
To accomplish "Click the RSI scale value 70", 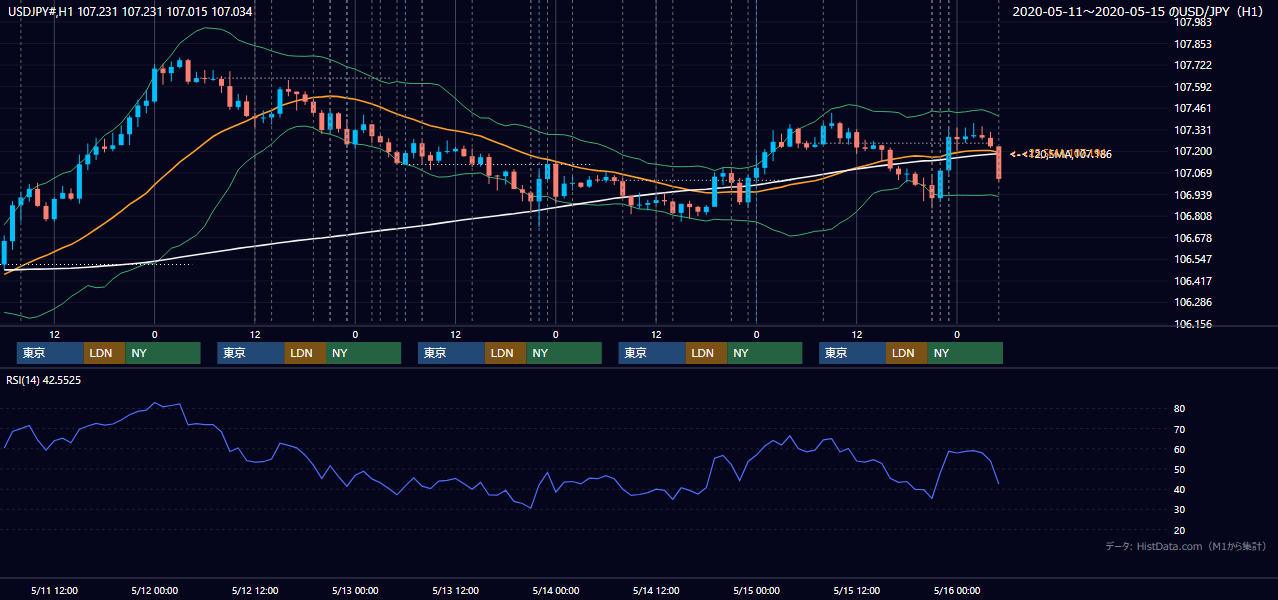I will [x=1179, y=429].
